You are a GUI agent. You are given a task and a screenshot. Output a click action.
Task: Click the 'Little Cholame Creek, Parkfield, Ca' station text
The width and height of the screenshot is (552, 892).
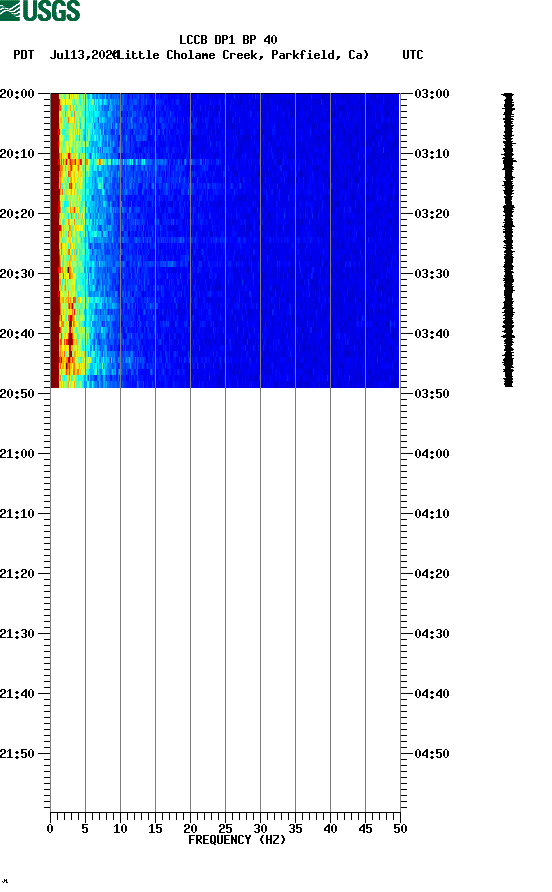243,55
